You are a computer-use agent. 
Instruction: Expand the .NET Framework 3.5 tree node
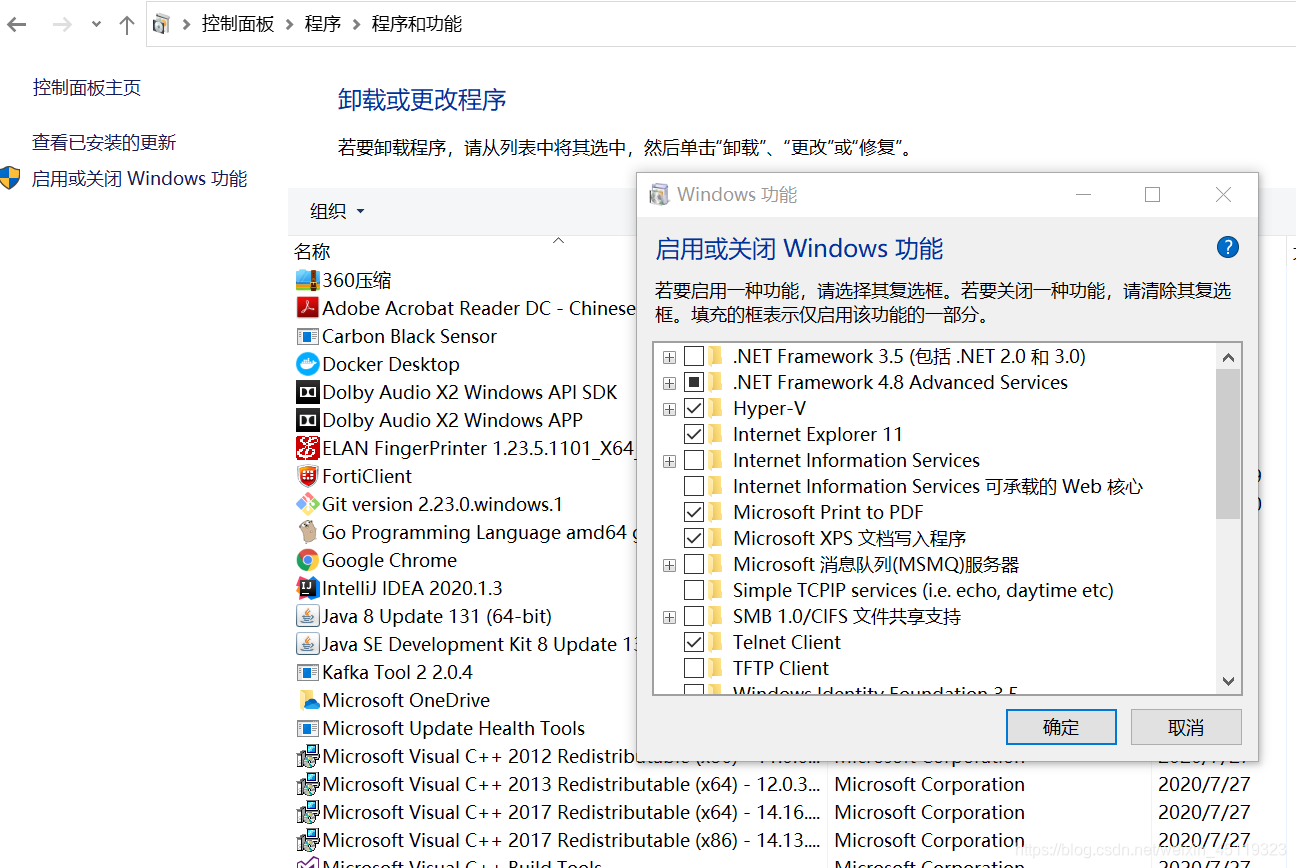[669, 357]
